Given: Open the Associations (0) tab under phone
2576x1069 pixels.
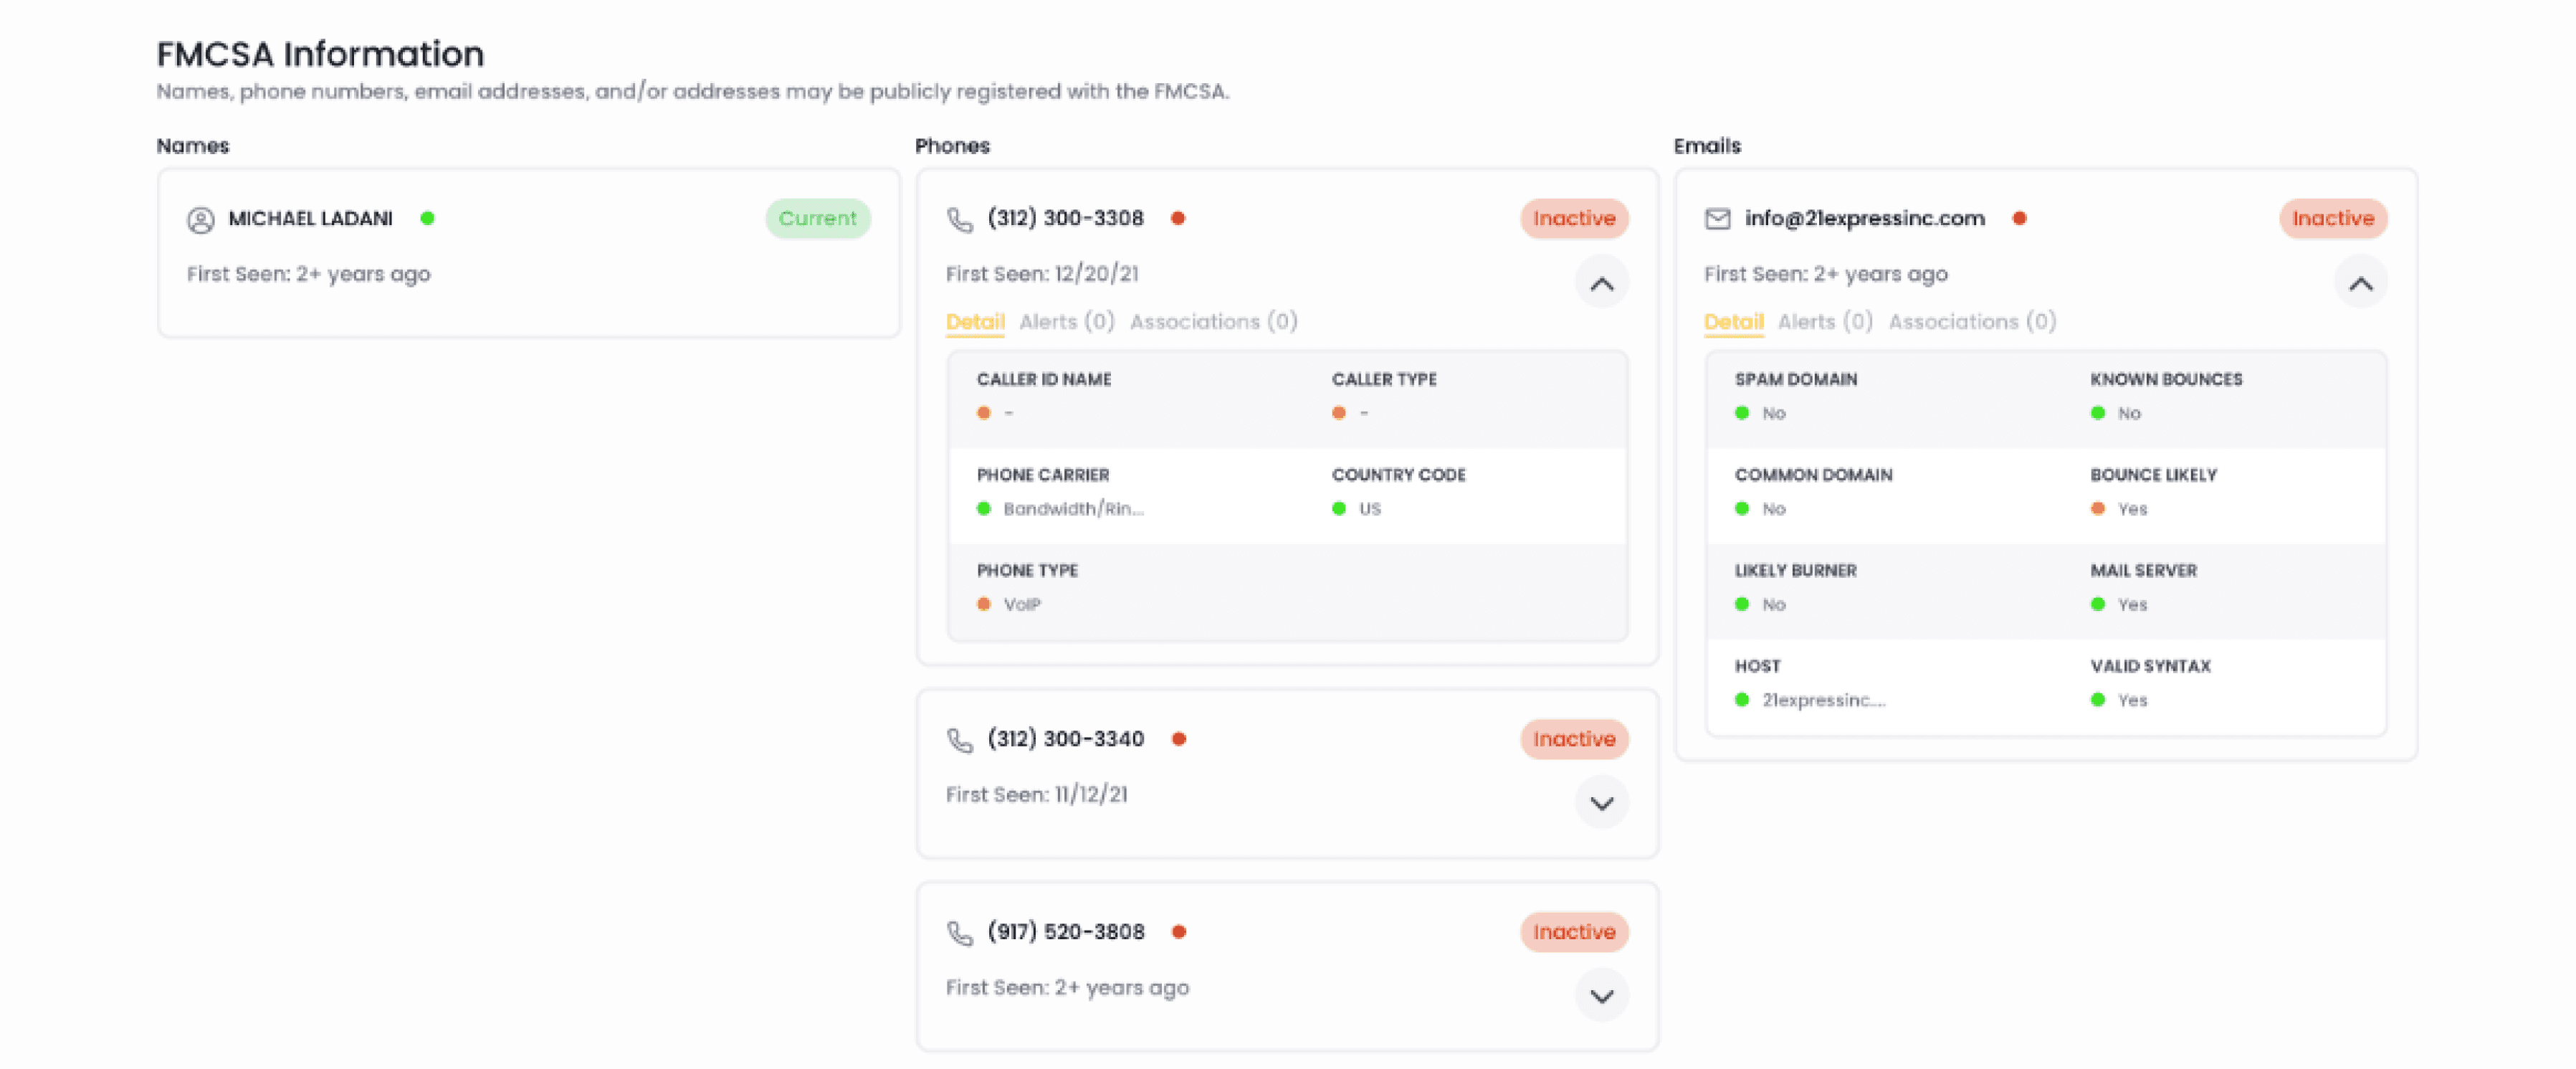Looking at the screenshot, I should pos(1213,322).
